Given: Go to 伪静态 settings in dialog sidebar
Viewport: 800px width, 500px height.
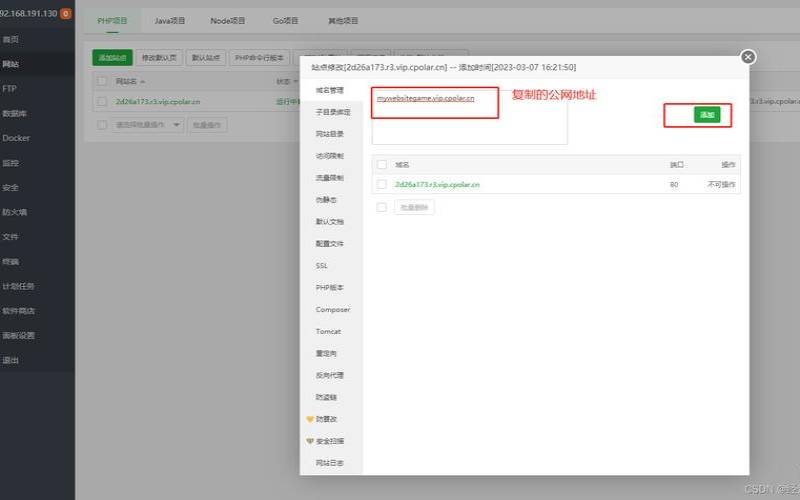Looking at the screenshot, I should (325, 200).
